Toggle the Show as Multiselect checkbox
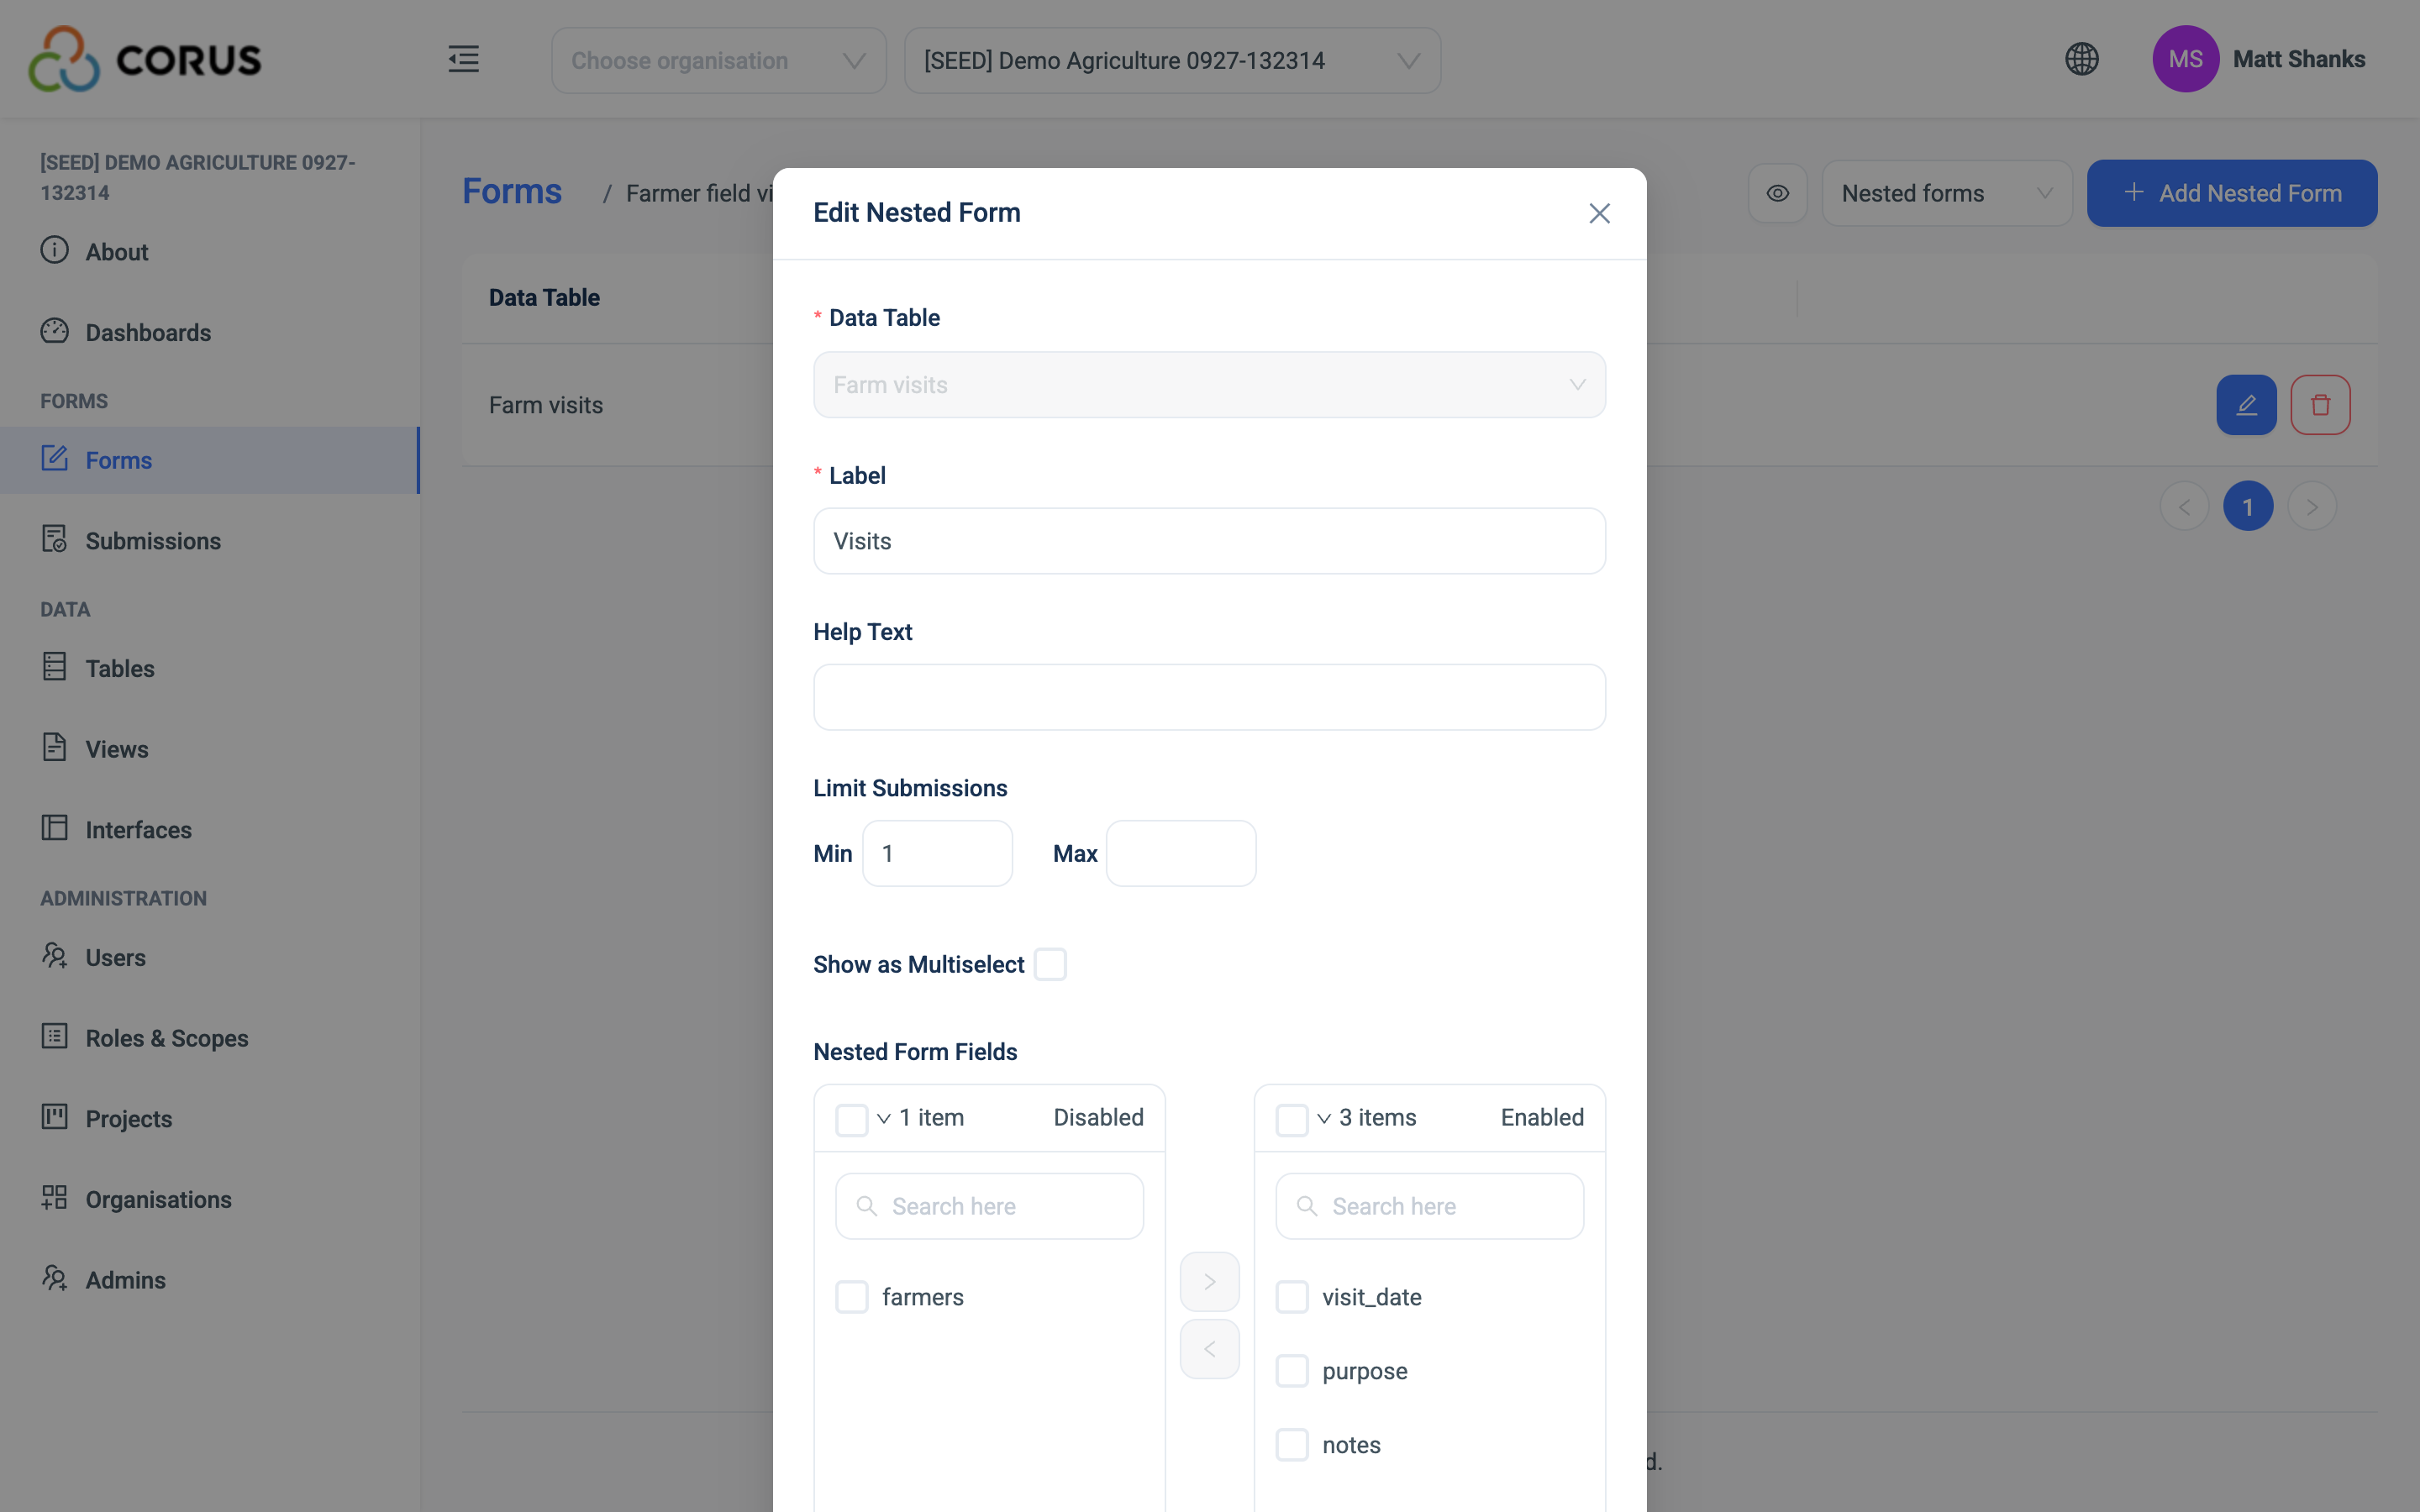This screenshot has height=1512, width=2420. [1049, 964]
